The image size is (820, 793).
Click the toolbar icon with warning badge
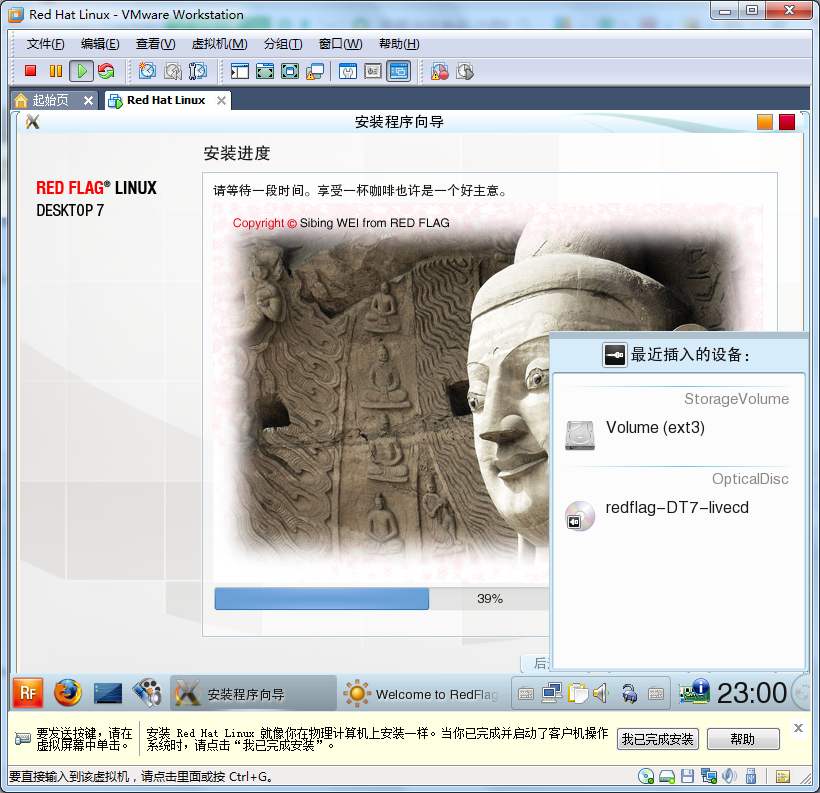pyautogui.click(x=439, y=71)
